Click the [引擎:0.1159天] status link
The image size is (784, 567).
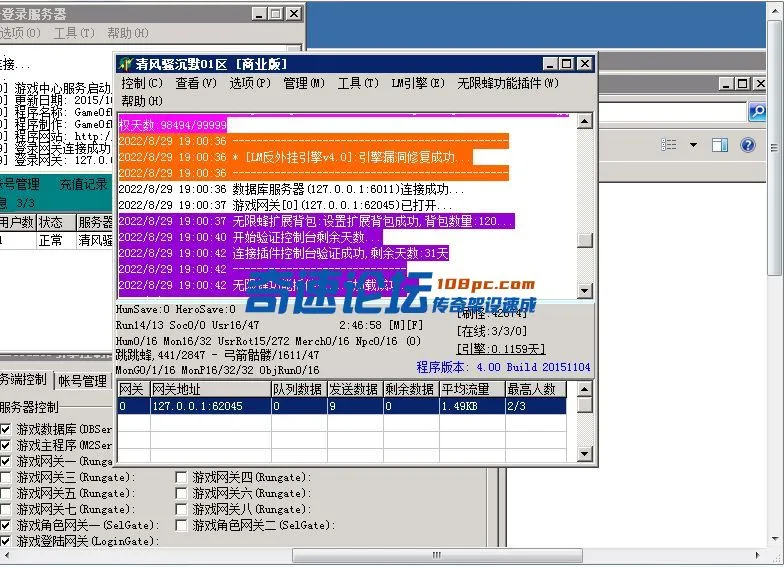500,348
